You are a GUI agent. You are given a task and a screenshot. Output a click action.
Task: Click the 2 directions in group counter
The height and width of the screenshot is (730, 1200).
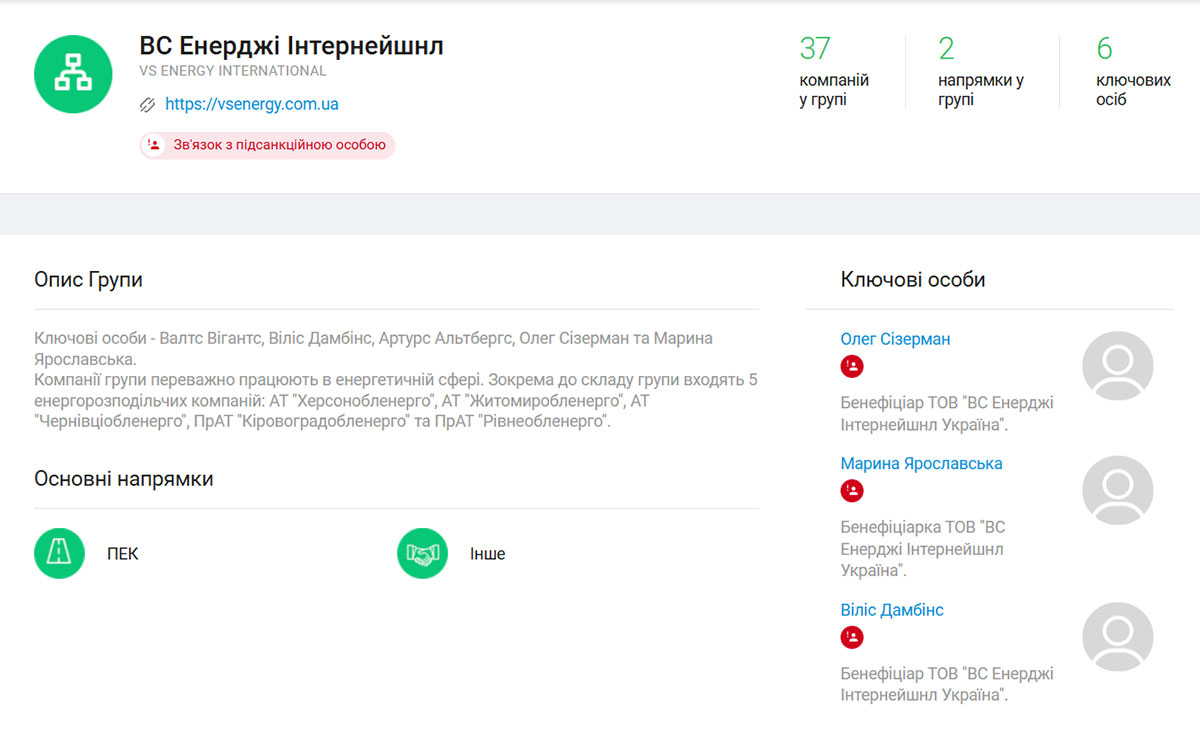pos(980,72)
